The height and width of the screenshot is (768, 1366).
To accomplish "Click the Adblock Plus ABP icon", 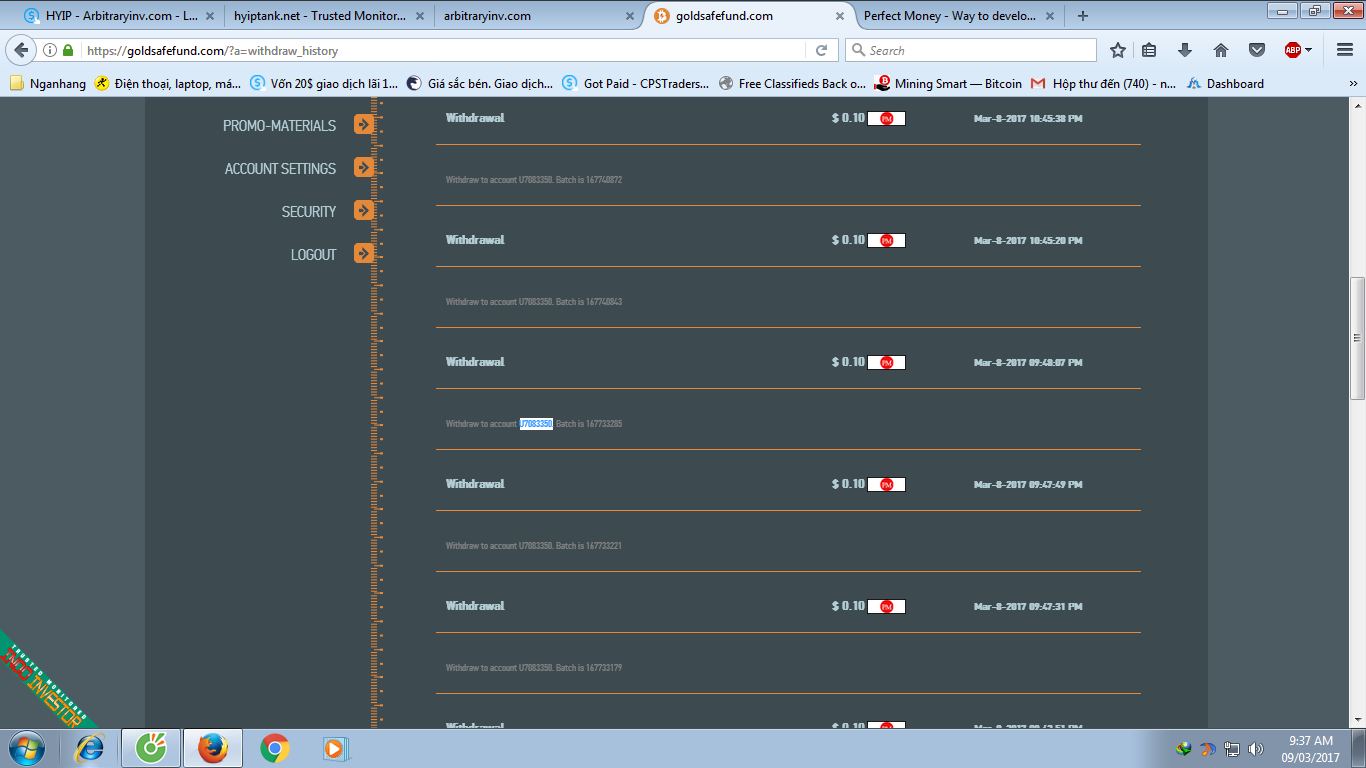I will coord(1293,50).
